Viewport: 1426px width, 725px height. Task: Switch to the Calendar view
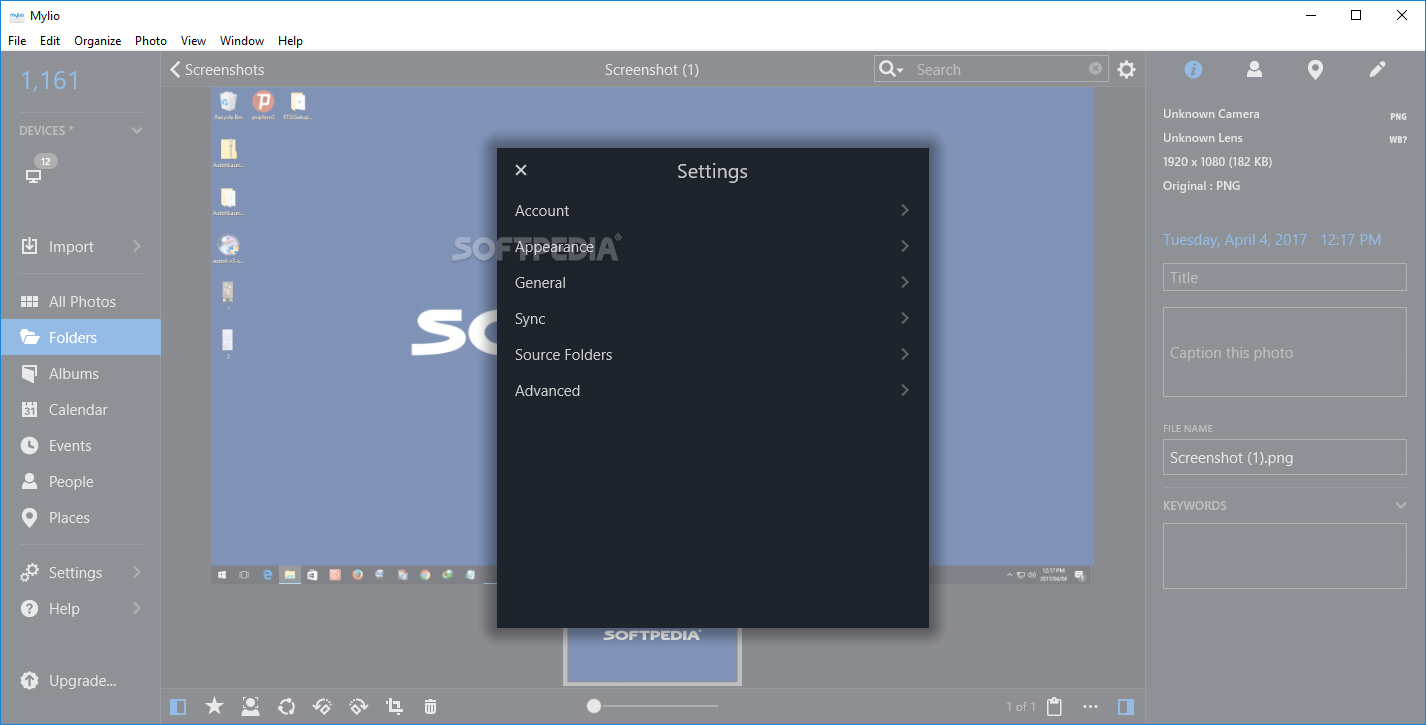pos(80,410)
